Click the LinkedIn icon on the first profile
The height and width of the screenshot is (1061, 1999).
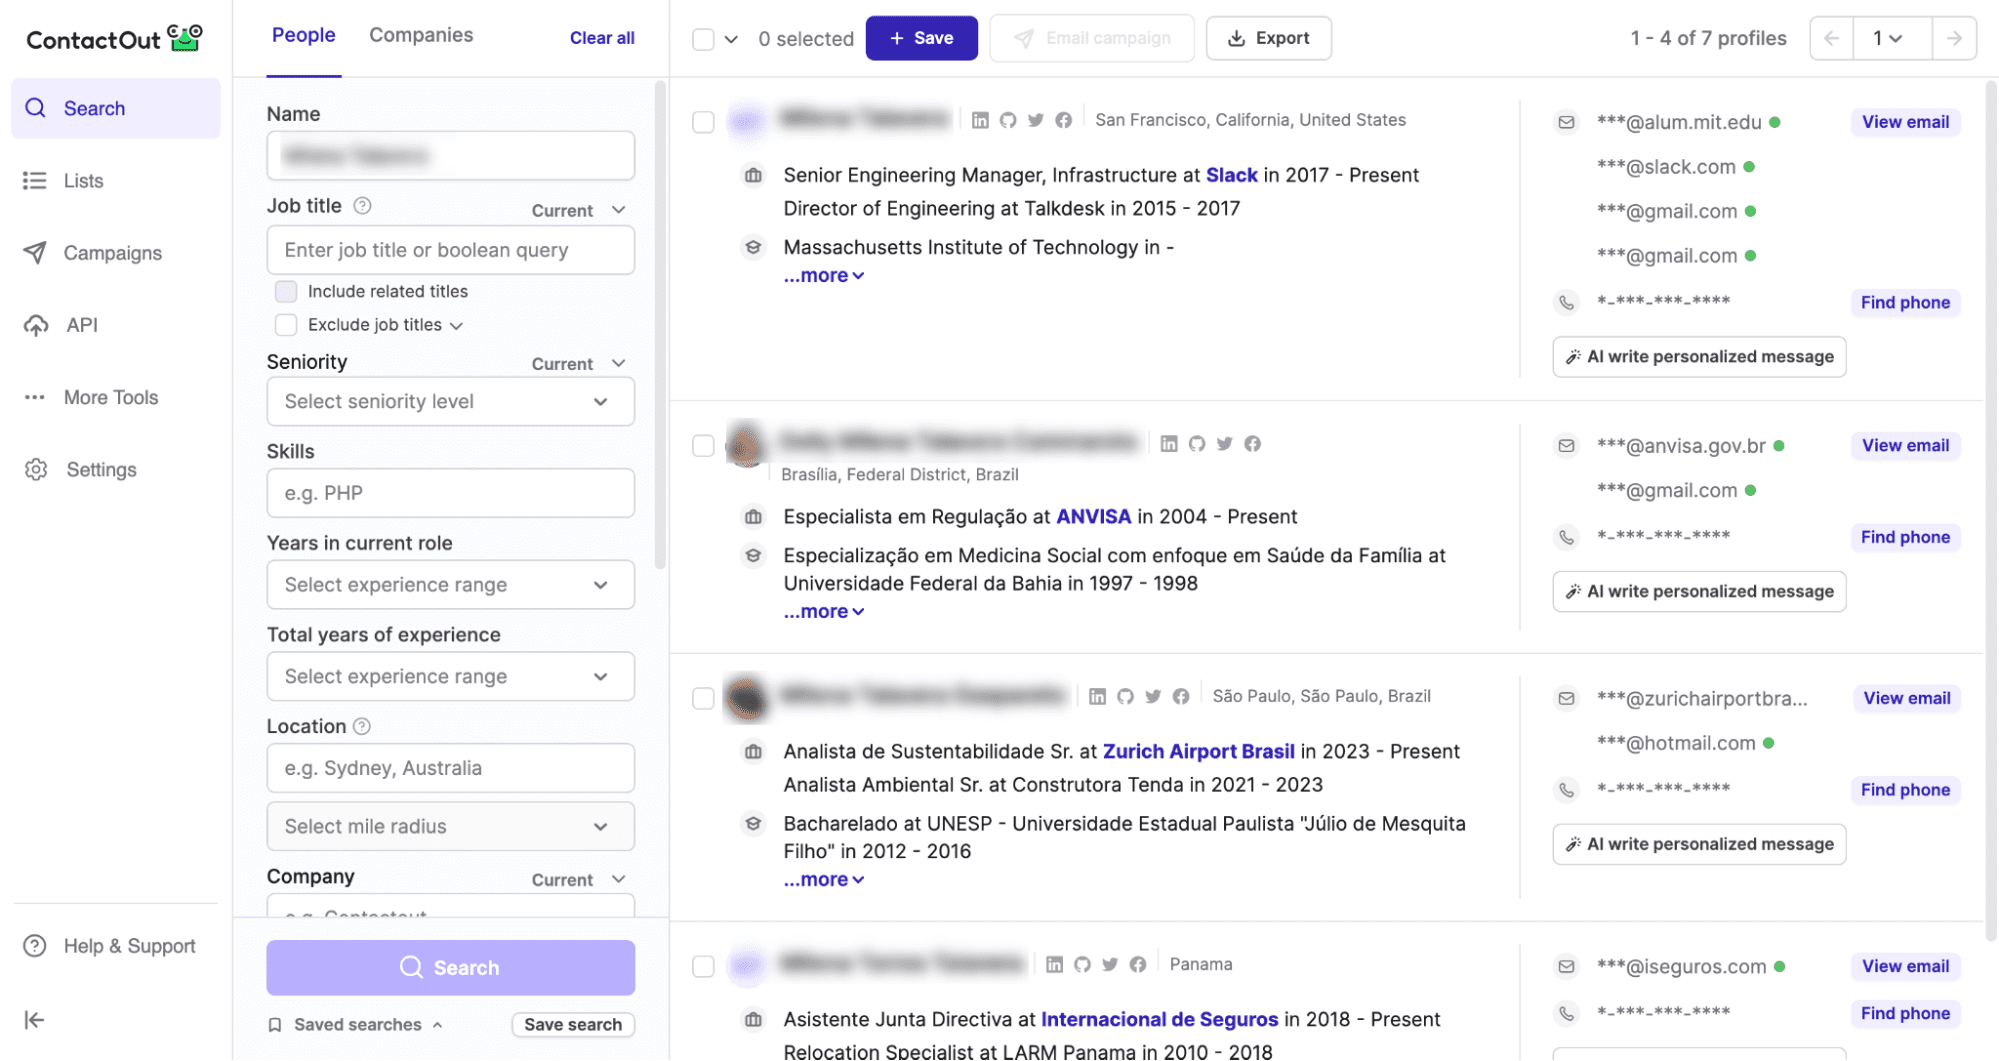tap(980, 120)
